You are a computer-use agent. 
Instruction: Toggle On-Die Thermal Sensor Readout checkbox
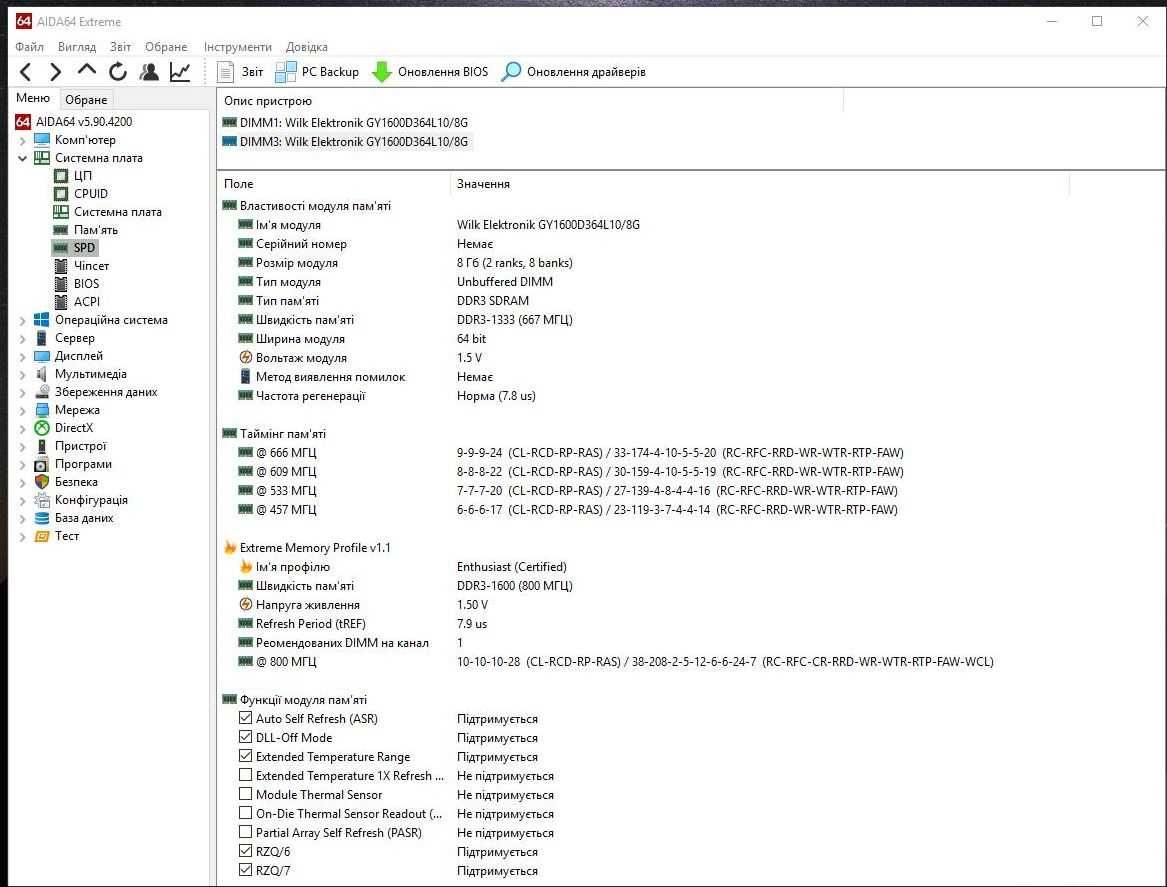[246, 813]
